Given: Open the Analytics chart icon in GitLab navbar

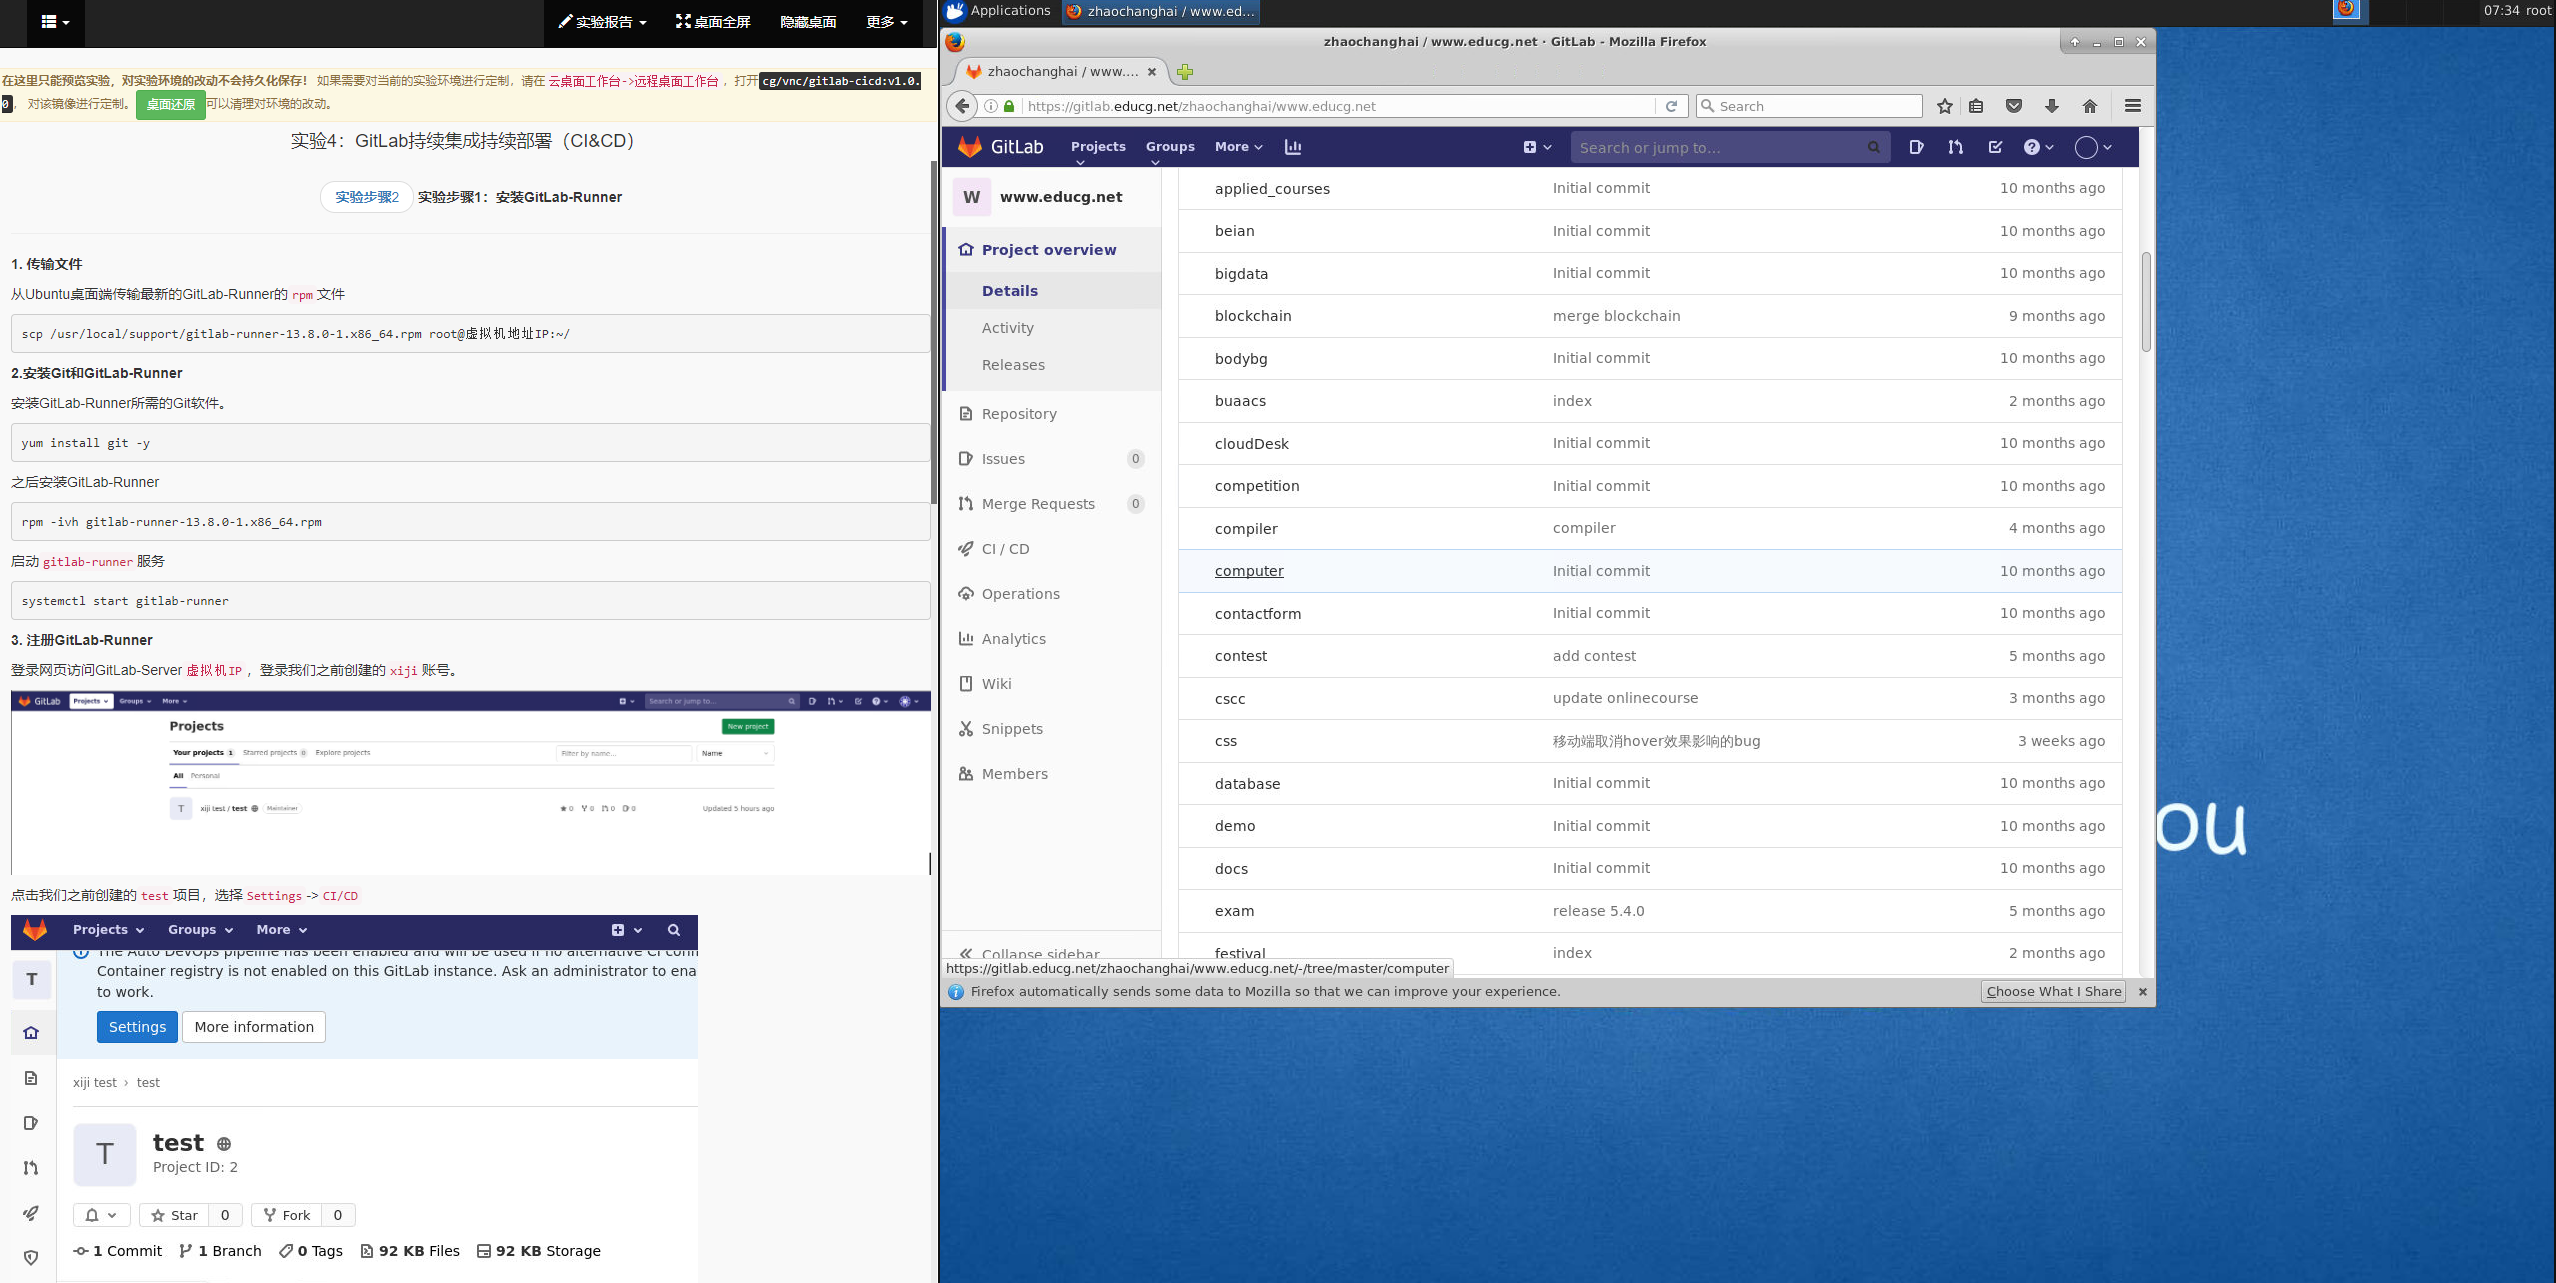Looking at the screenshot, I should (1293, 147).
